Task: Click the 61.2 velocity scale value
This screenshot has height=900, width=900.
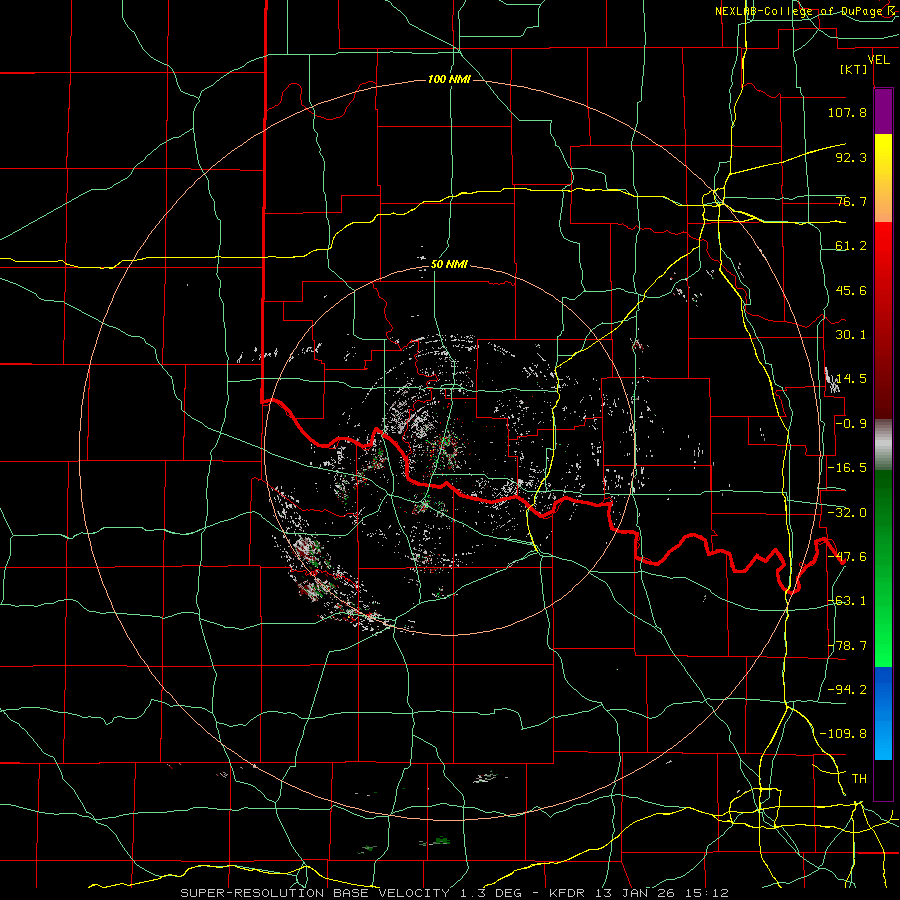Action: coord(851,246)
